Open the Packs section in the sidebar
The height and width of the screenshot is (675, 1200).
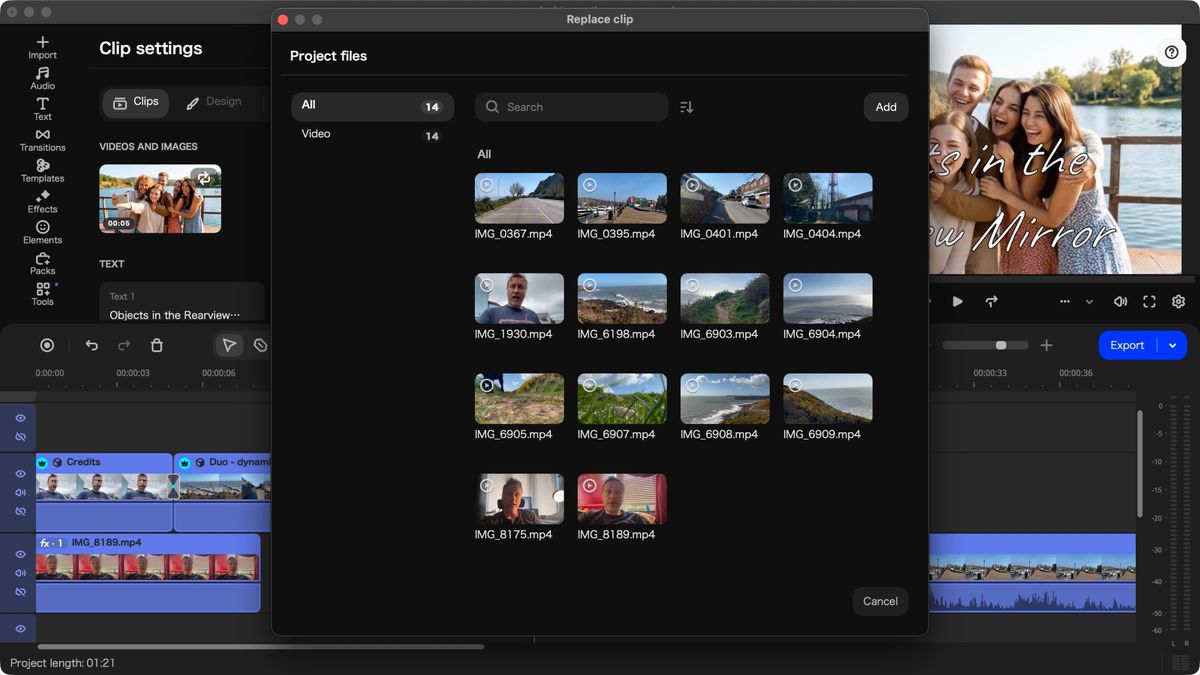[42, 264]
